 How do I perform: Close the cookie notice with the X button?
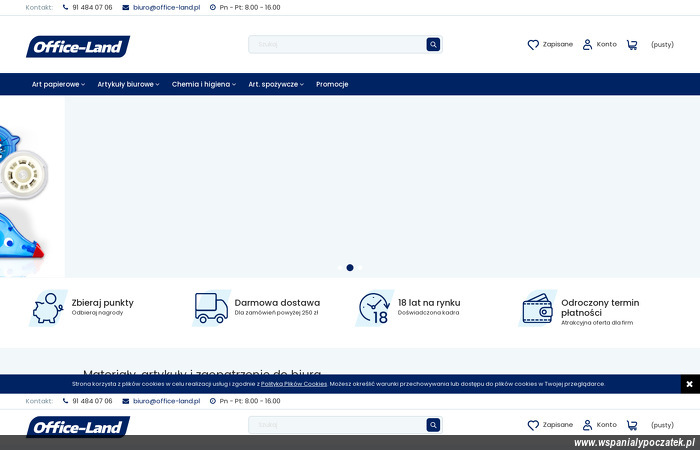pos(690,384)
